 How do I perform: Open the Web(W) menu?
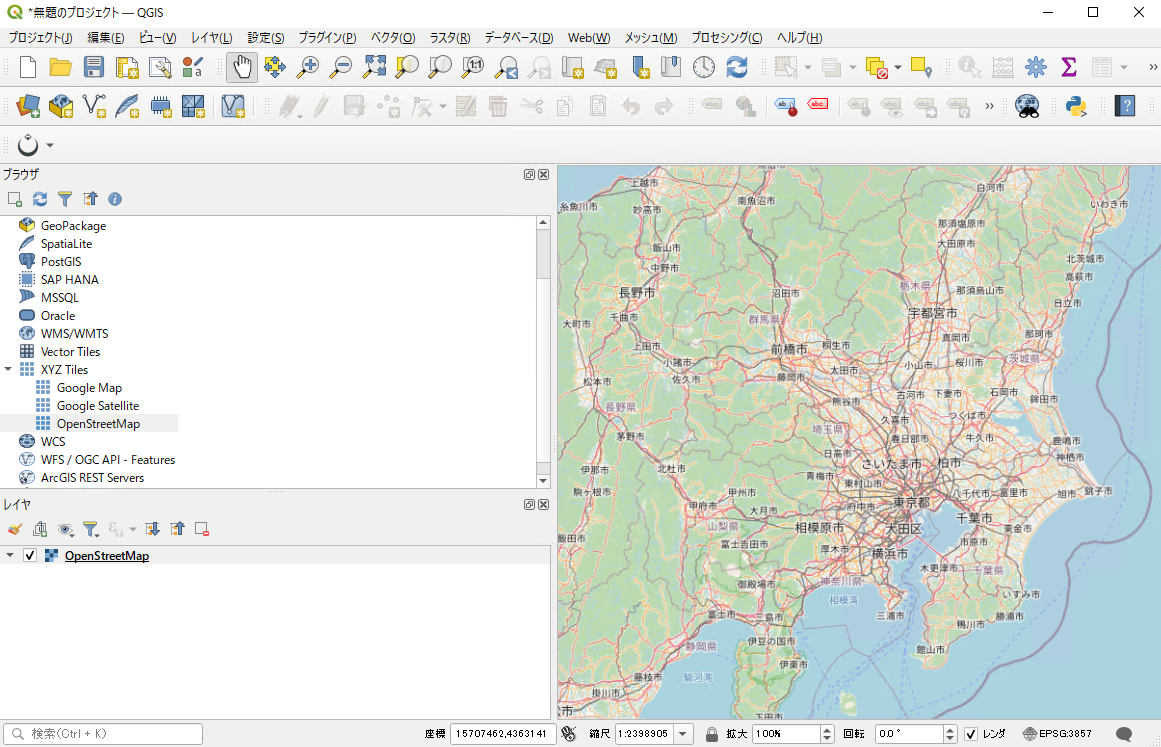point(589,38)
